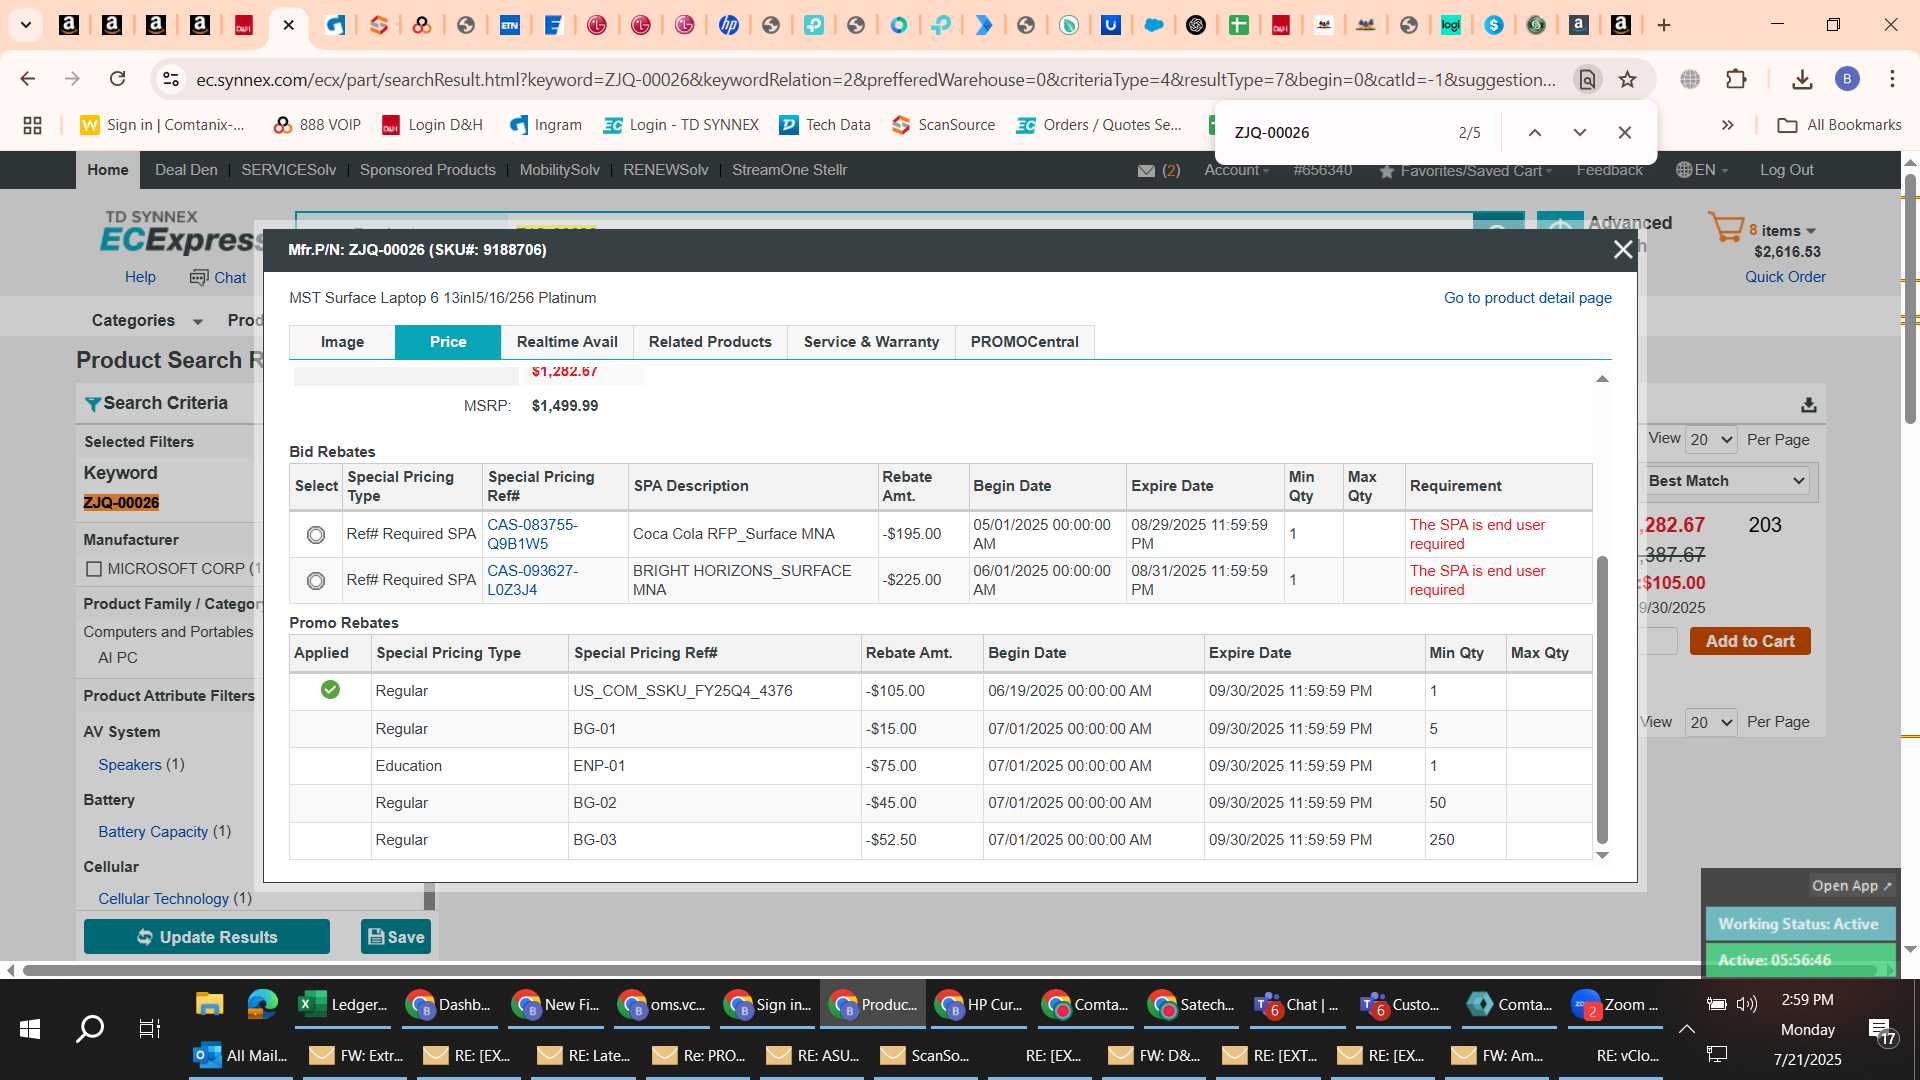Open the Related Products tab

[710, 342]
